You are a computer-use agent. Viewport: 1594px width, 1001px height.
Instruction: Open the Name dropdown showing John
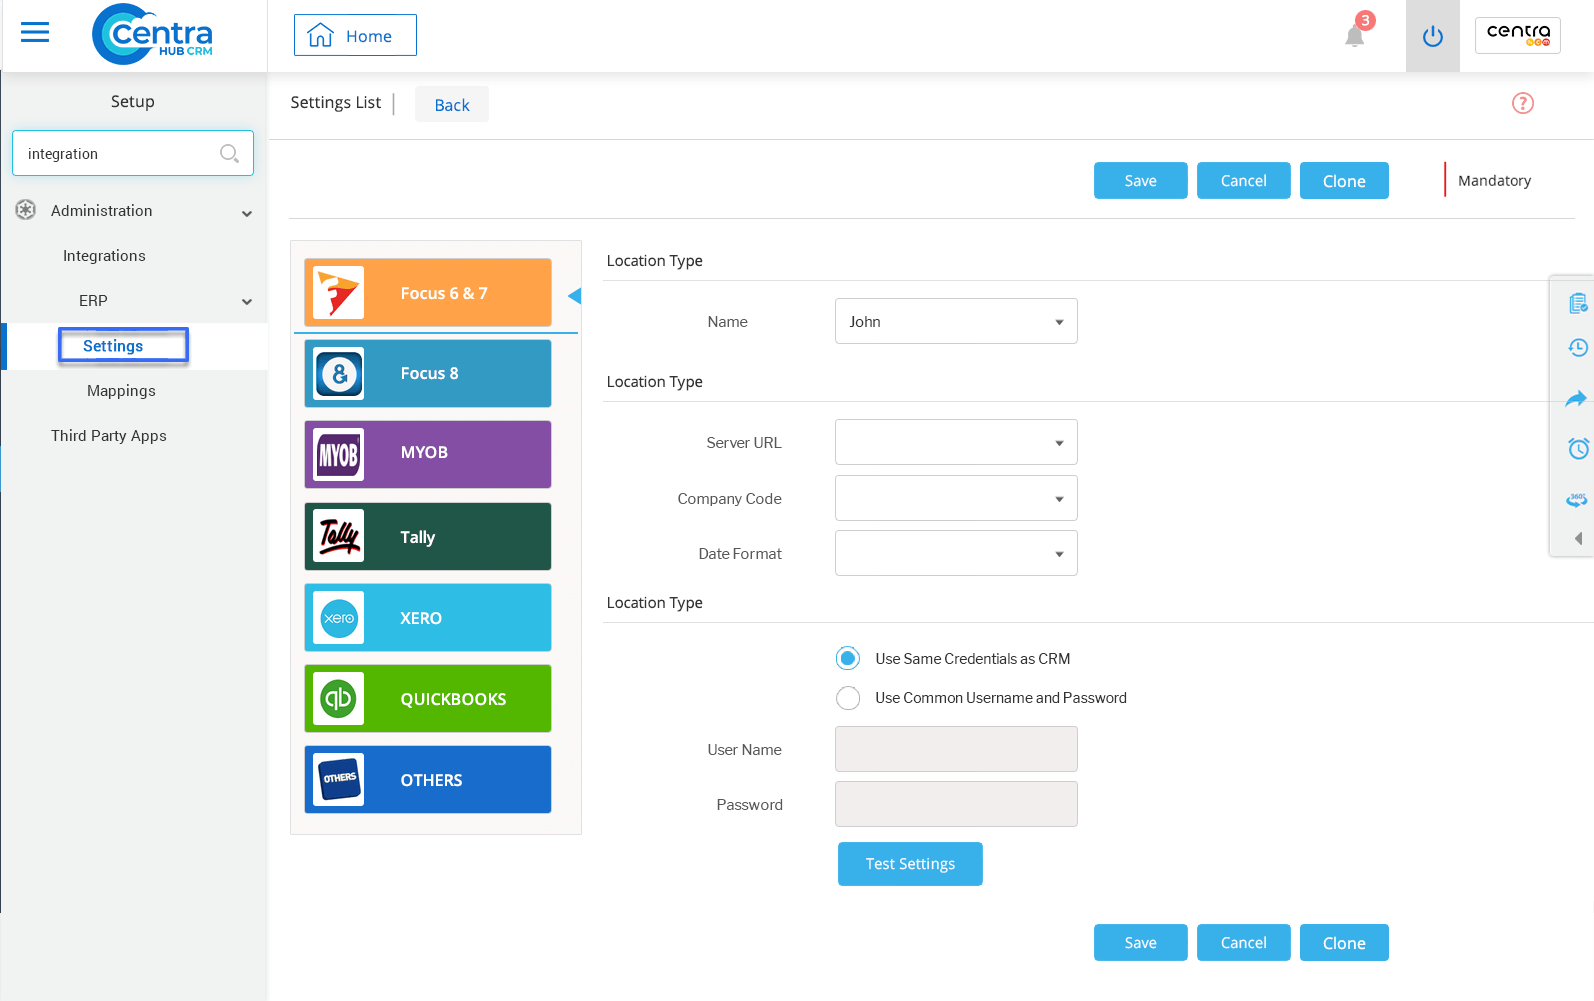point(956,321)
